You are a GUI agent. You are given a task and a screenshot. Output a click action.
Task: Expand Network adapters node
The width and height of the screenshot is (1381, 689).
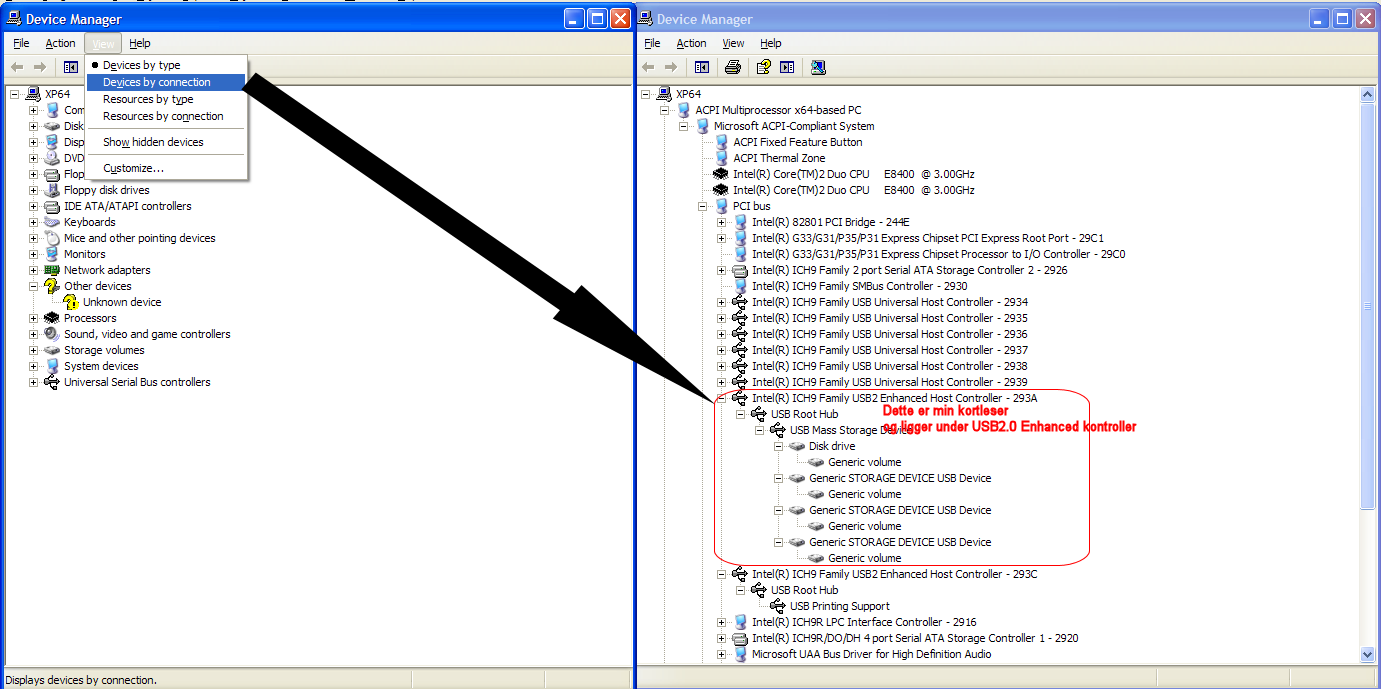(x=33, y=270)
